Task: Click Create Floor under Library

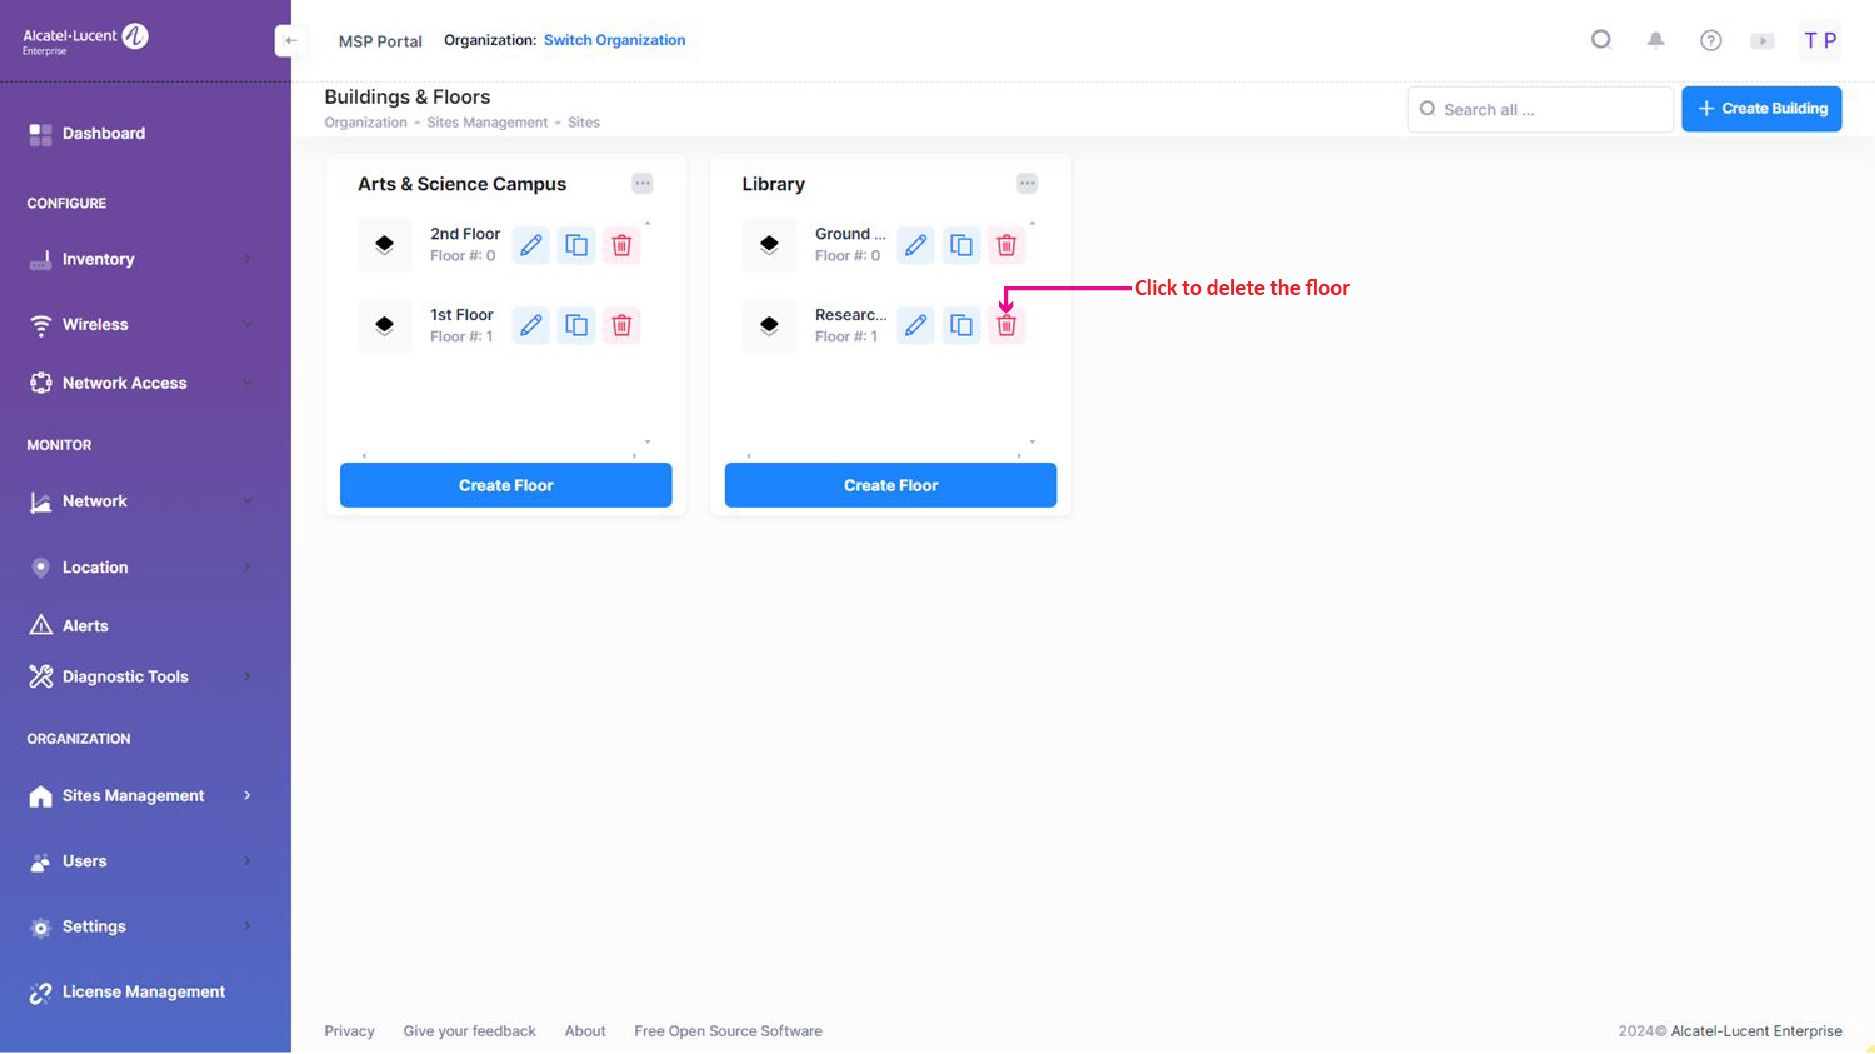Action: [x=890, y=485]
